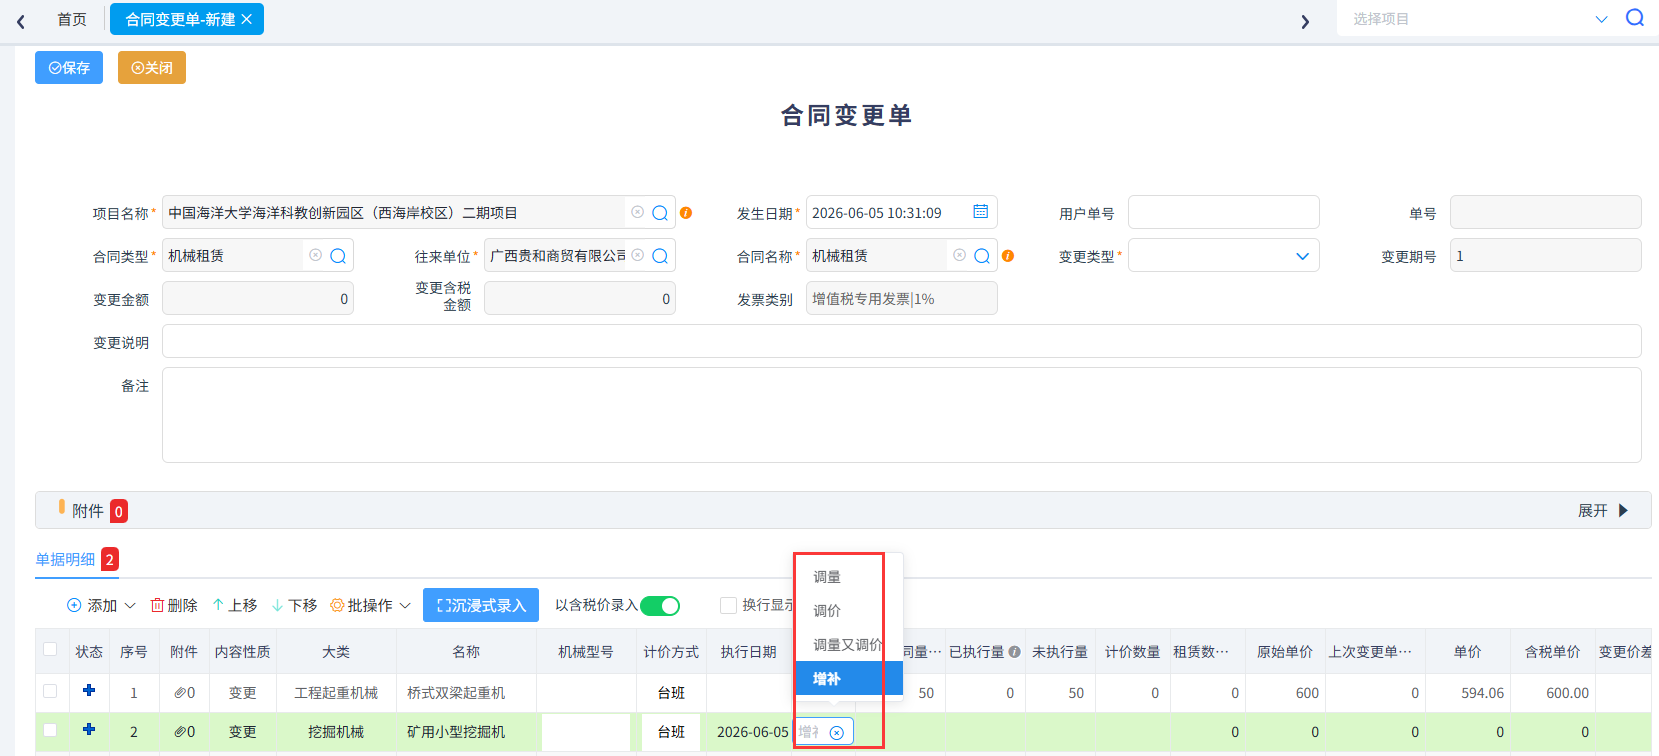This screenshot has height=756, width=1659.
Task: Click the orange 关闭 button
Action: pyautogui.click(x=152, y=68)
